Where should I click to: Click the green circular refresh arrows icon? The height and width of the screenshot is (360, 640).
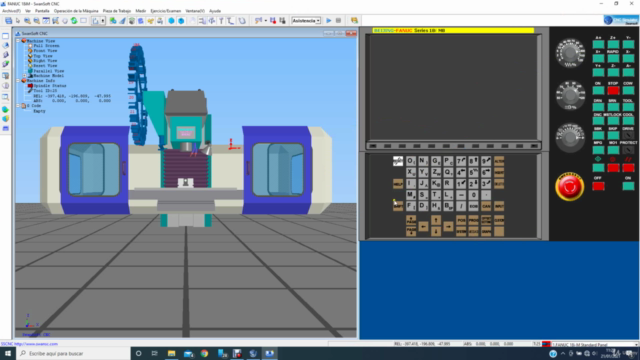click(x=74, y=20)
